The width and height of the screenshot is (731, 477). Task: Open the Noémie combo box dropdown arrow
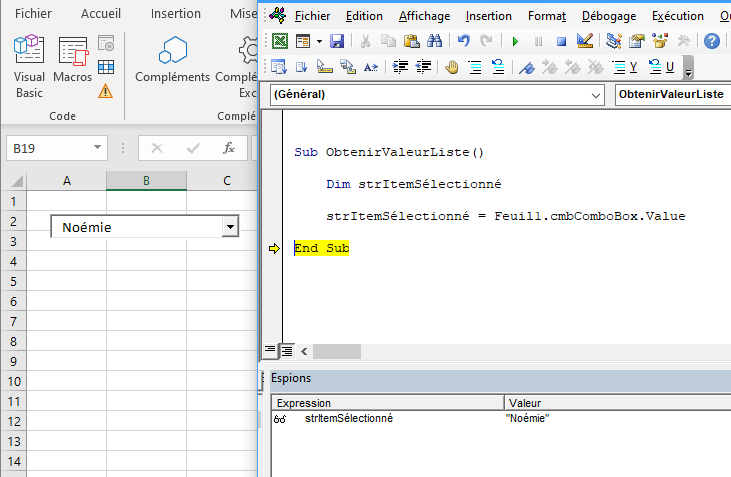click(x=230, y=227)
